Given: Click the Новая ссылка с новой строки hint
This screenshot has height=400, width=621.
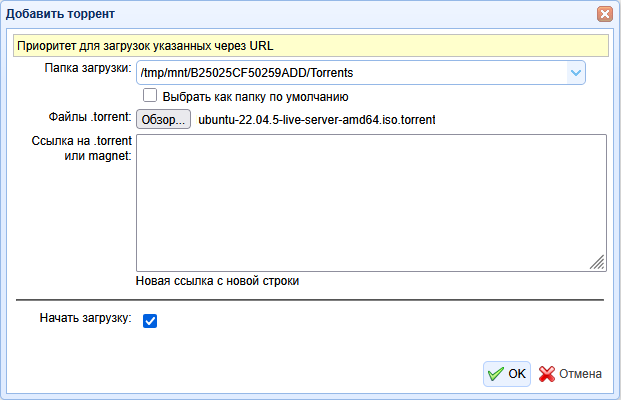Looking at the screenshot, I should (x=218, y=281).
